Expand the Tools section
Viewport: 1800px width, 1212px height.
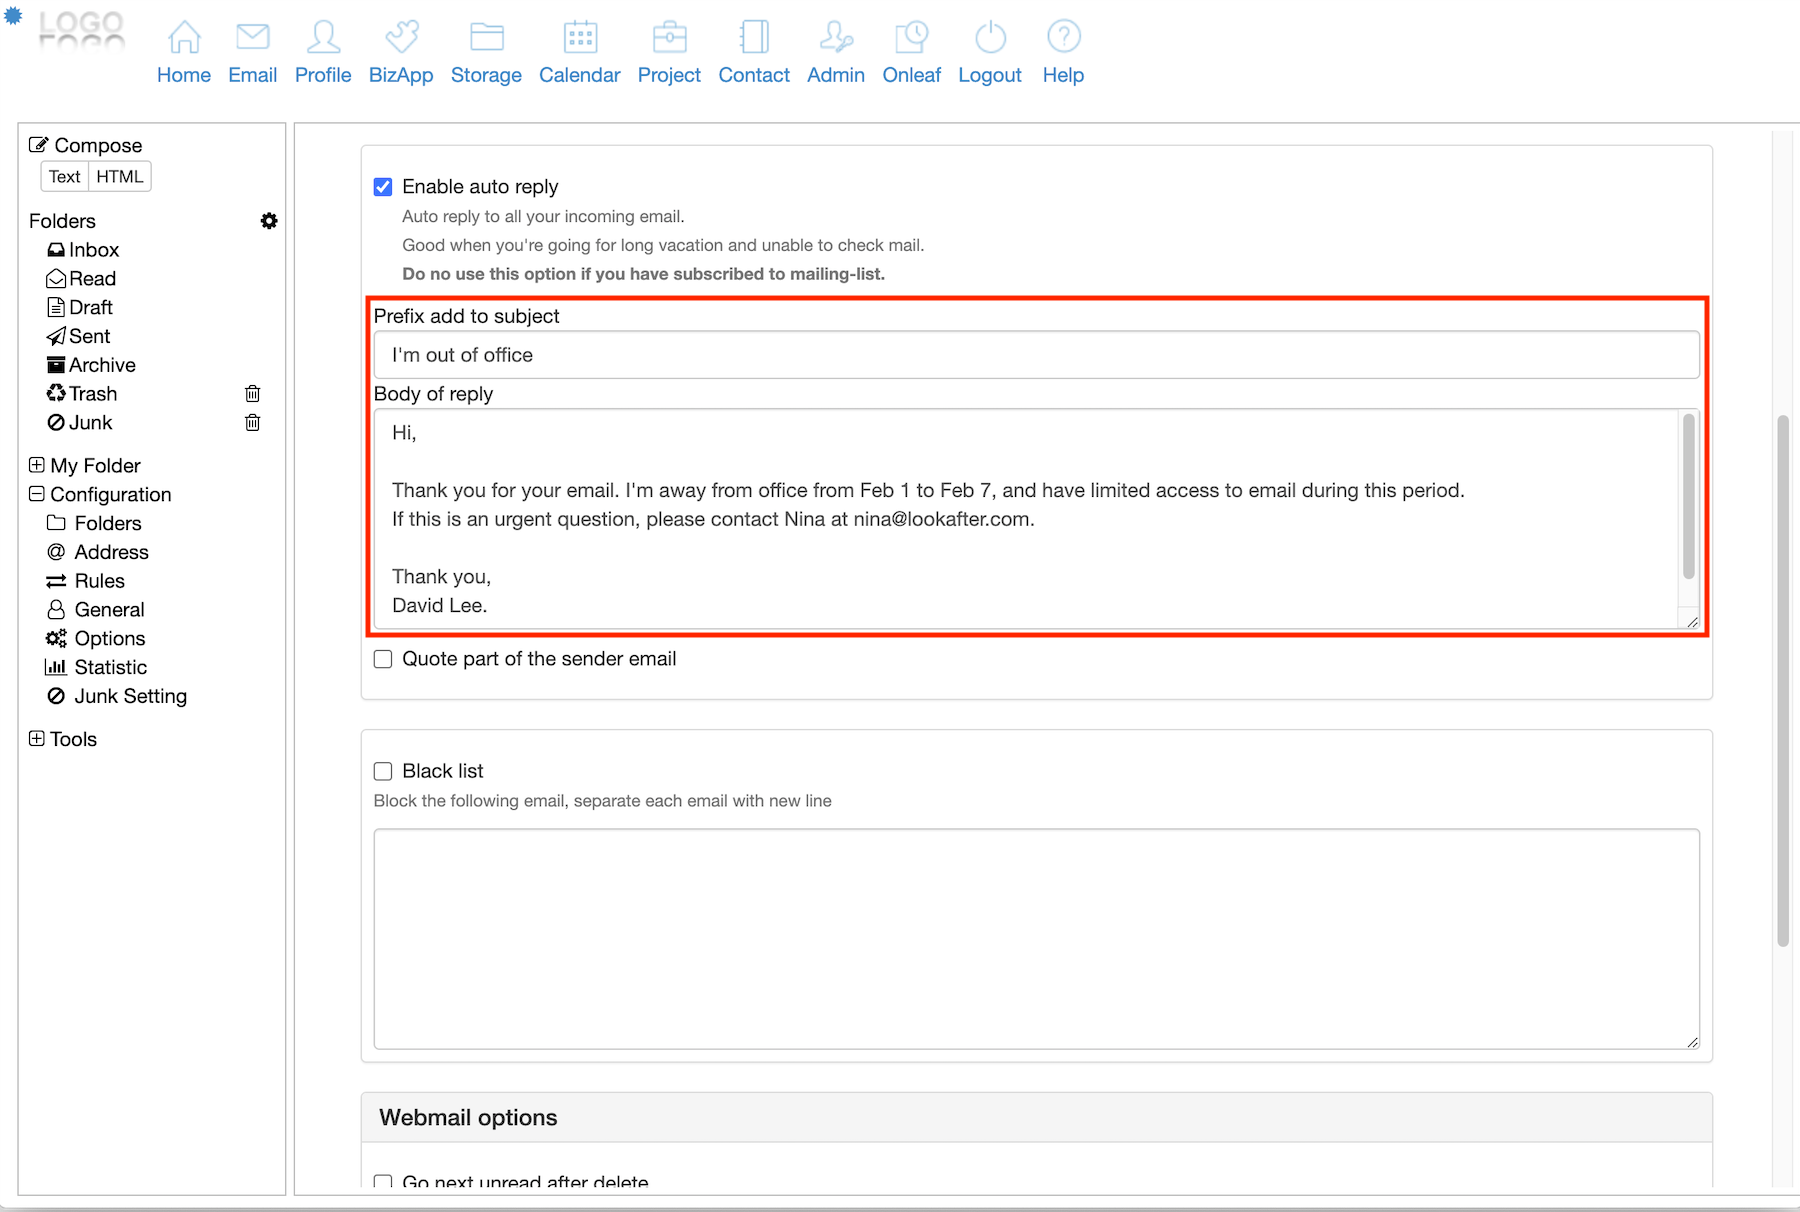(37, 739)
